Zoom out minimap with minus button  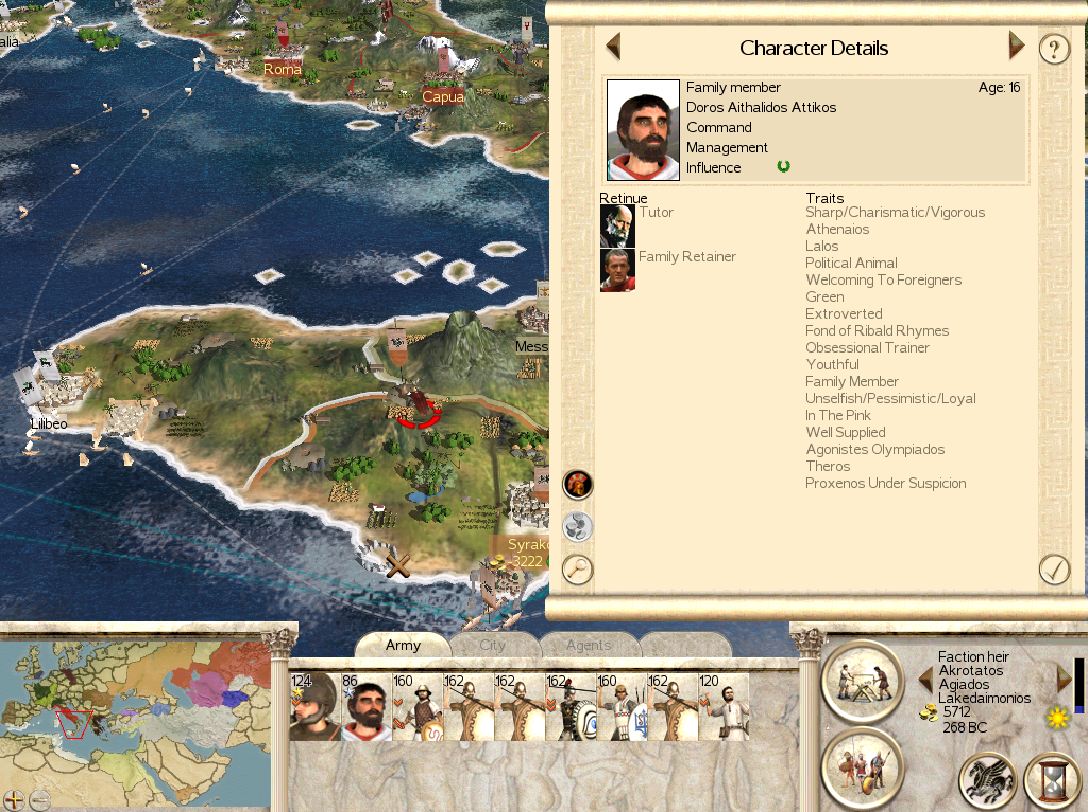tap(40, 800)
